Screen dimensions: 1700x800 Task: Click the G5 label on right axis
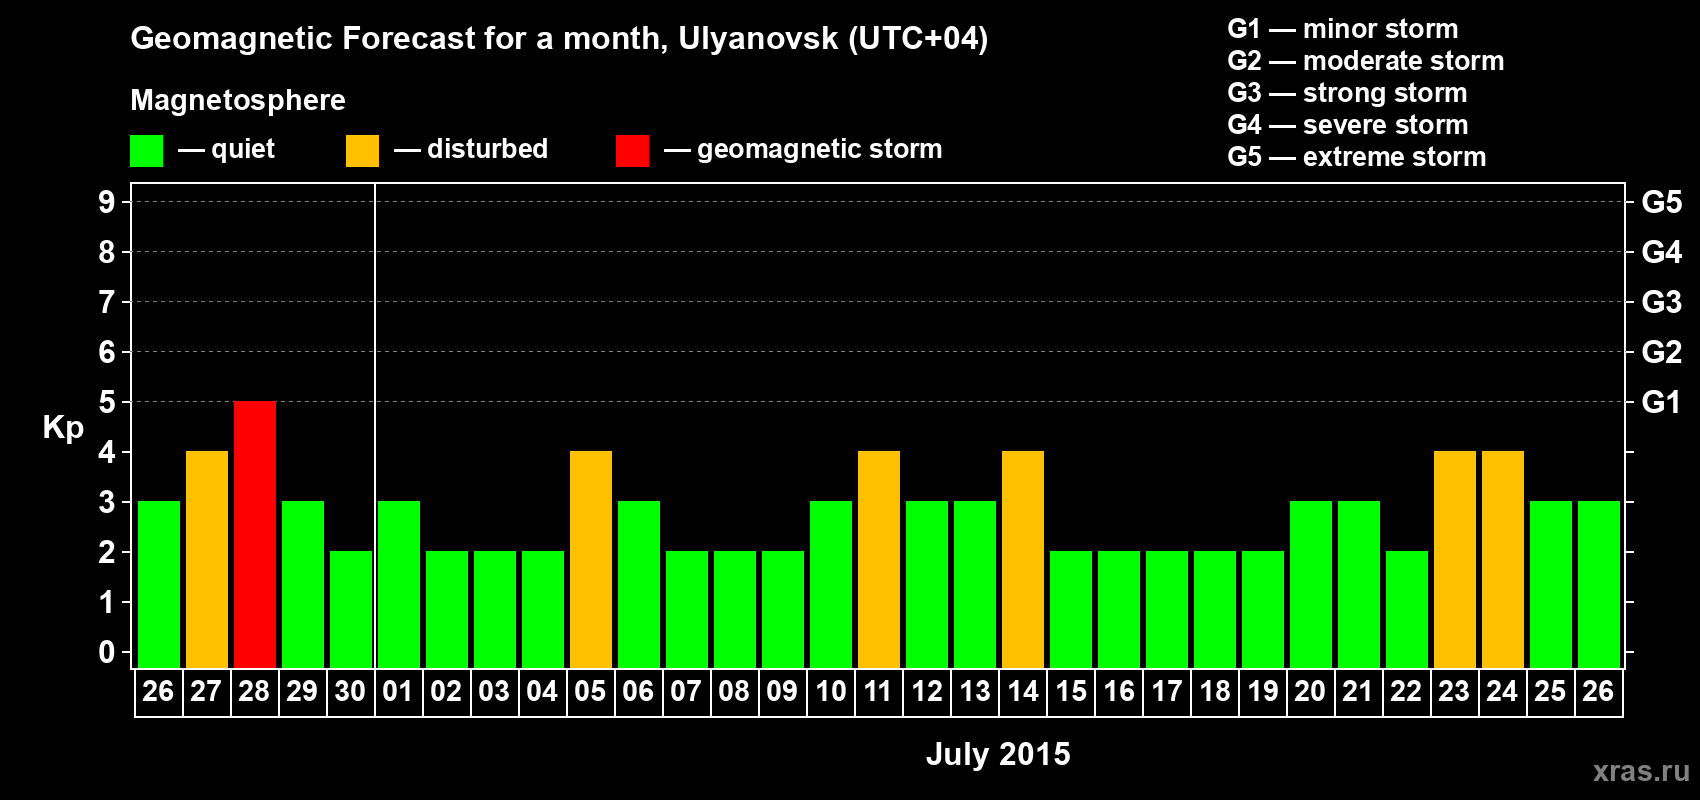tap(1661, 202)
